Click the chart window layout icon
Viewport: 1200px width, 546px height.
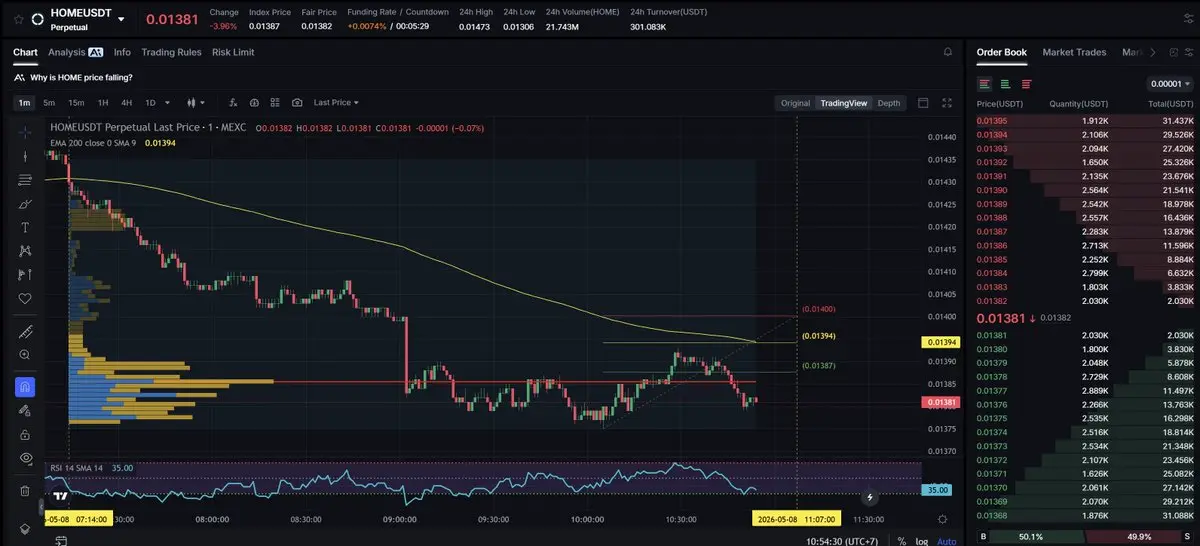pyautogui.click(x=923, y=103)
